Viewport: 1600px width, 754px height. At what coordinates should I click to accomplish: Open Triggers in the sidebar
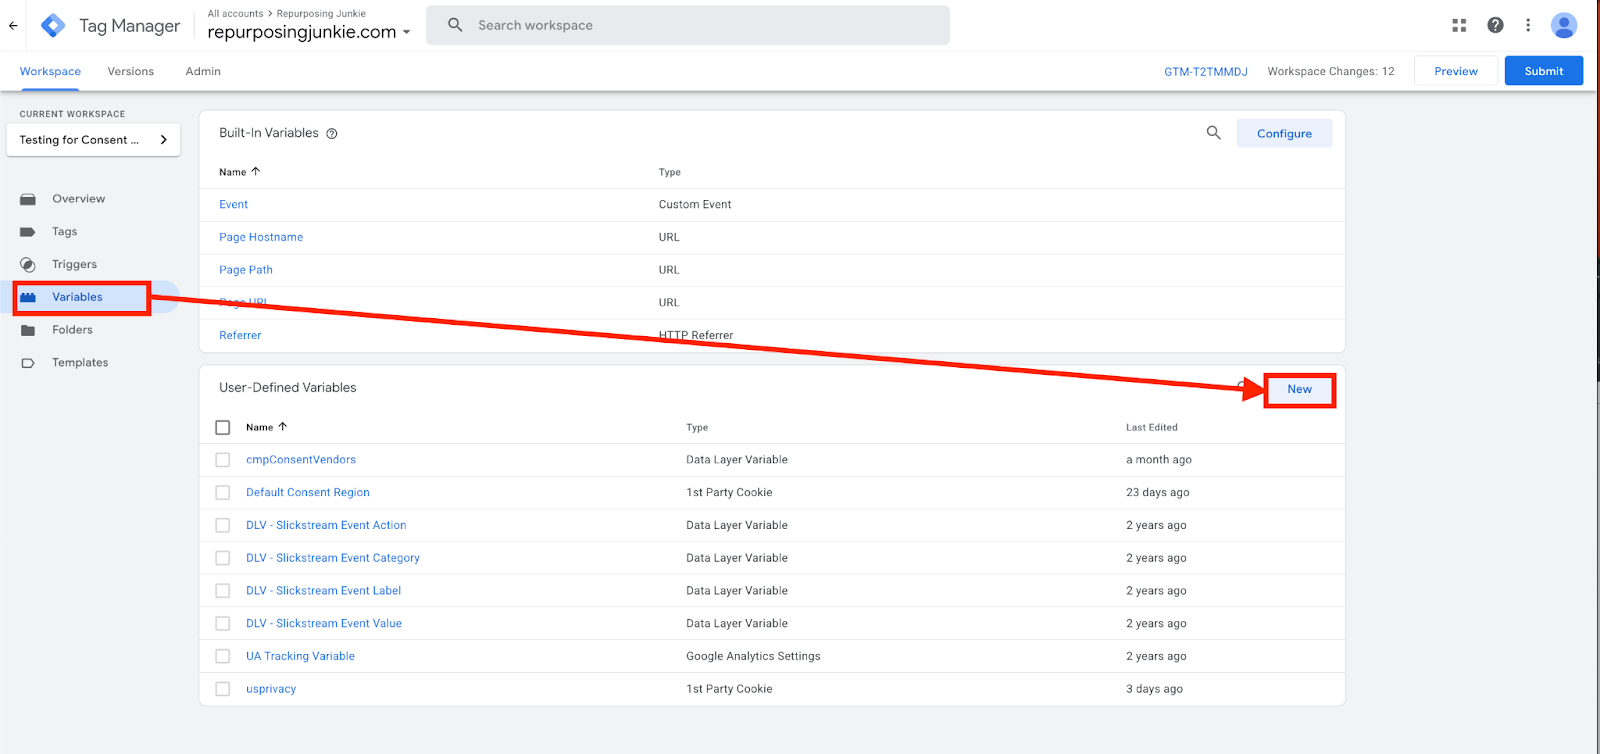(x=75, y=265)
